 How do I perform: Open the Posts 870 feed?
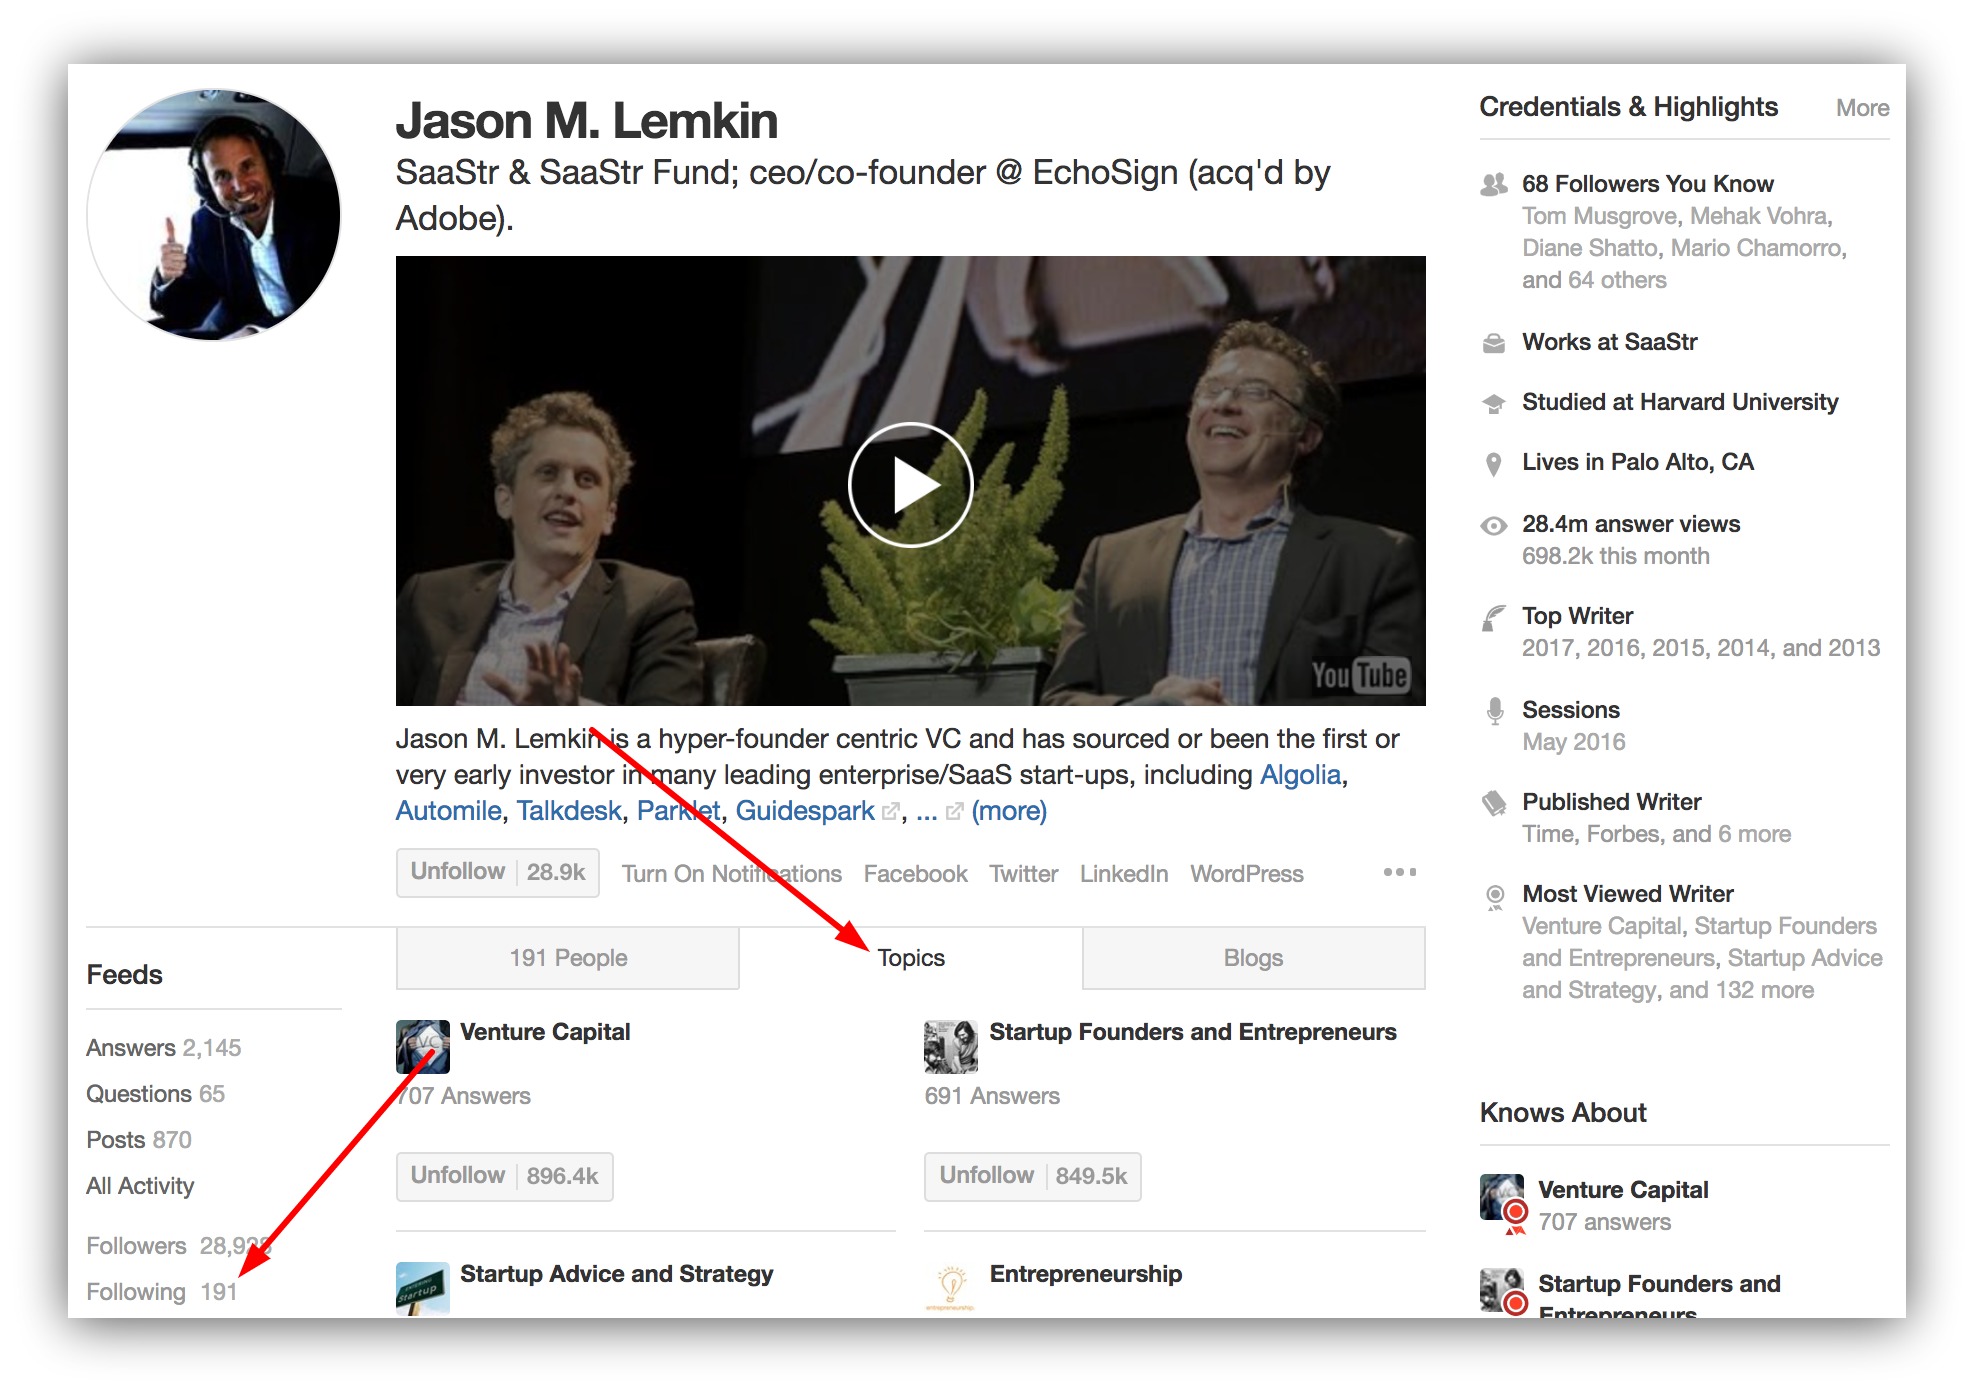point(139,1140)
